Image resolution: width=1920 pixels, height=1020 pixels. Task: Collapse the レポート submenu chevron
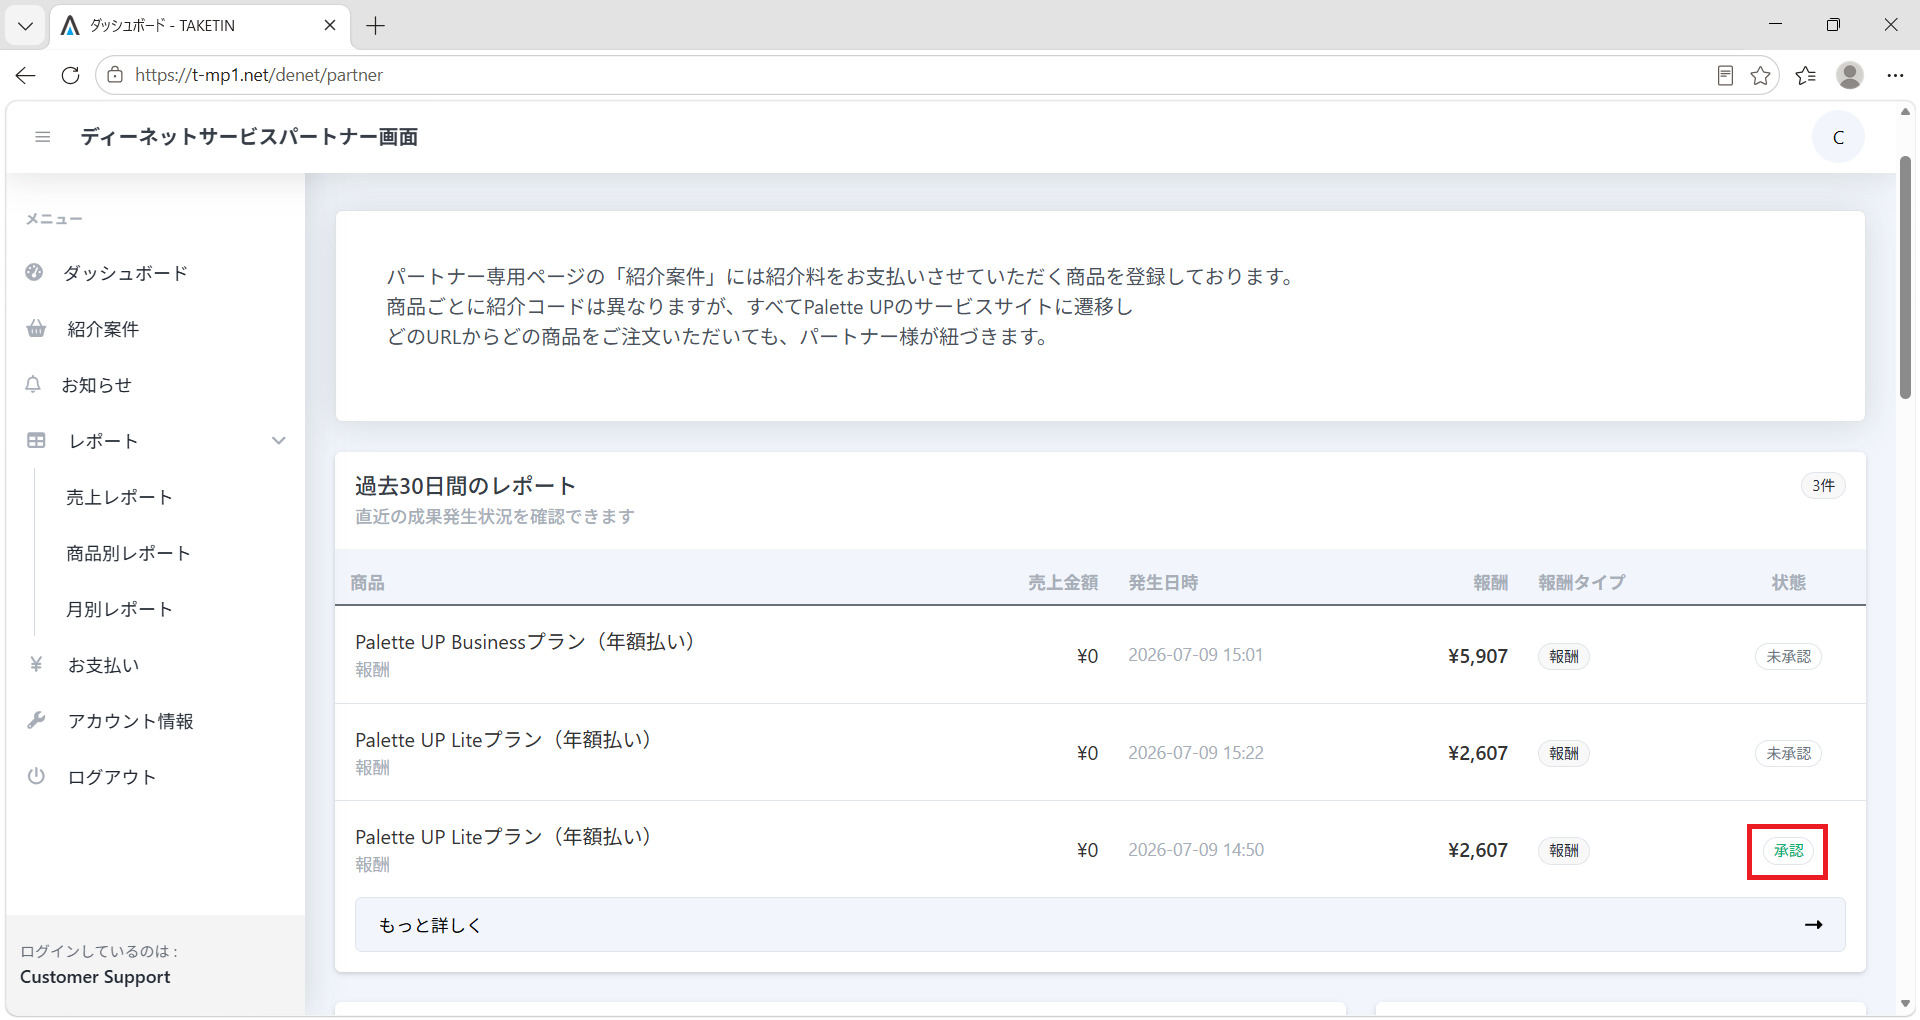[x=279, y=441]
